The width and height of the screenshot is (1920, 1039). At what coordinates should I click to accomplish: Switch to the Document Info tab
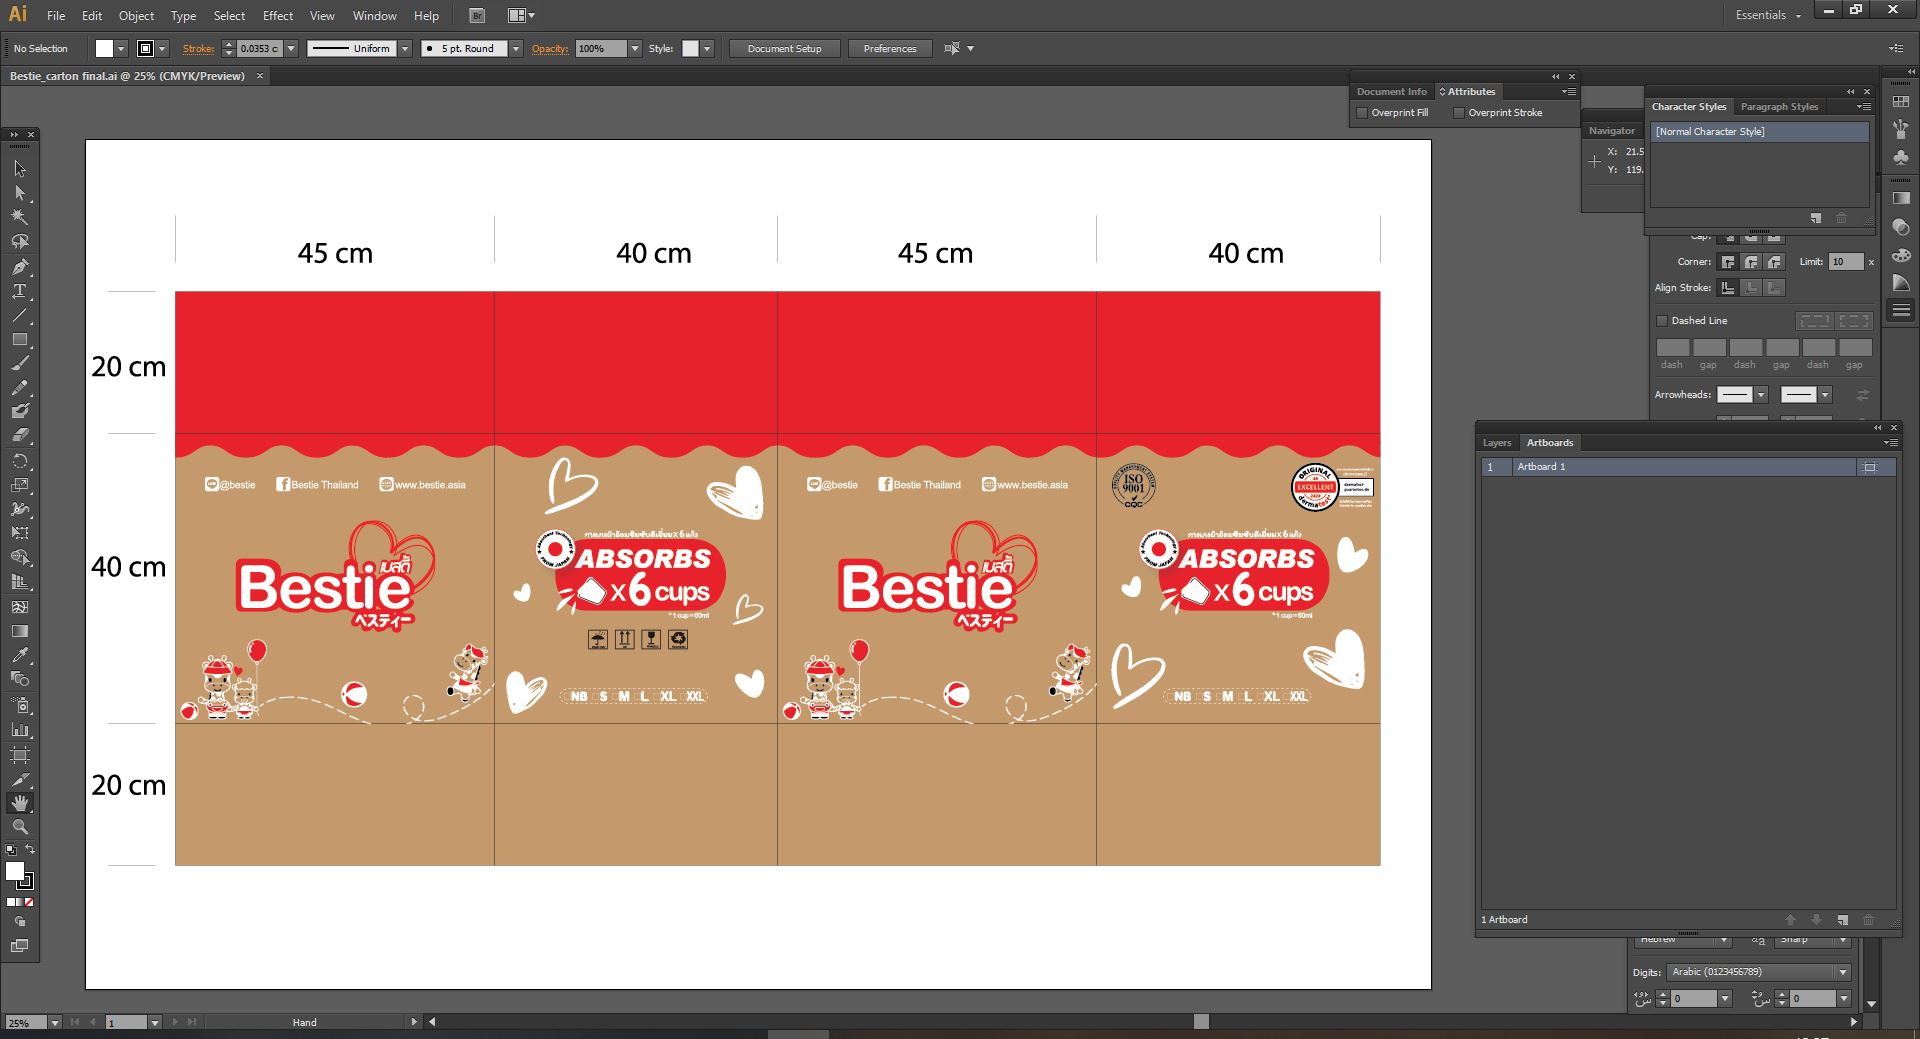point(1391,92)
